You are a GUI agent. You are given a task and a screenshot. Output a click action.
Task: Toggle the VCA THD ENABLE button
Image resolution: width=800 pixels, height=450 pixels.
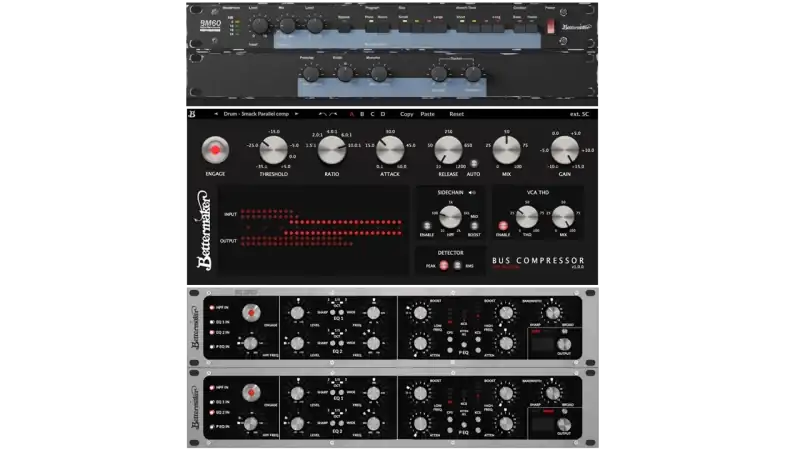pyautogui.click(x=503, y=226)
